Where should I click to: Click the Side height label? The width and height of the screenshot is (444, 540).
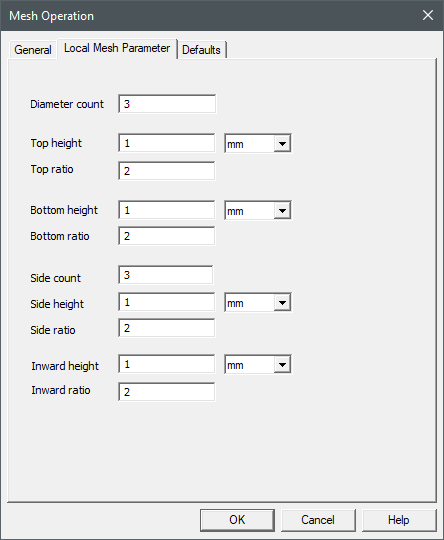click(57, 304)
